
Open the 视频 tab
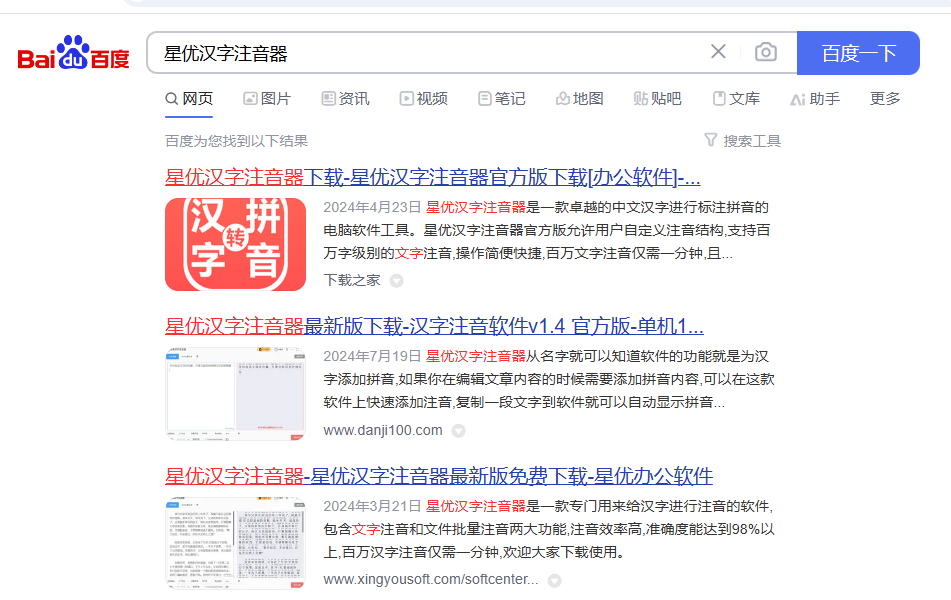coord(424,99)
